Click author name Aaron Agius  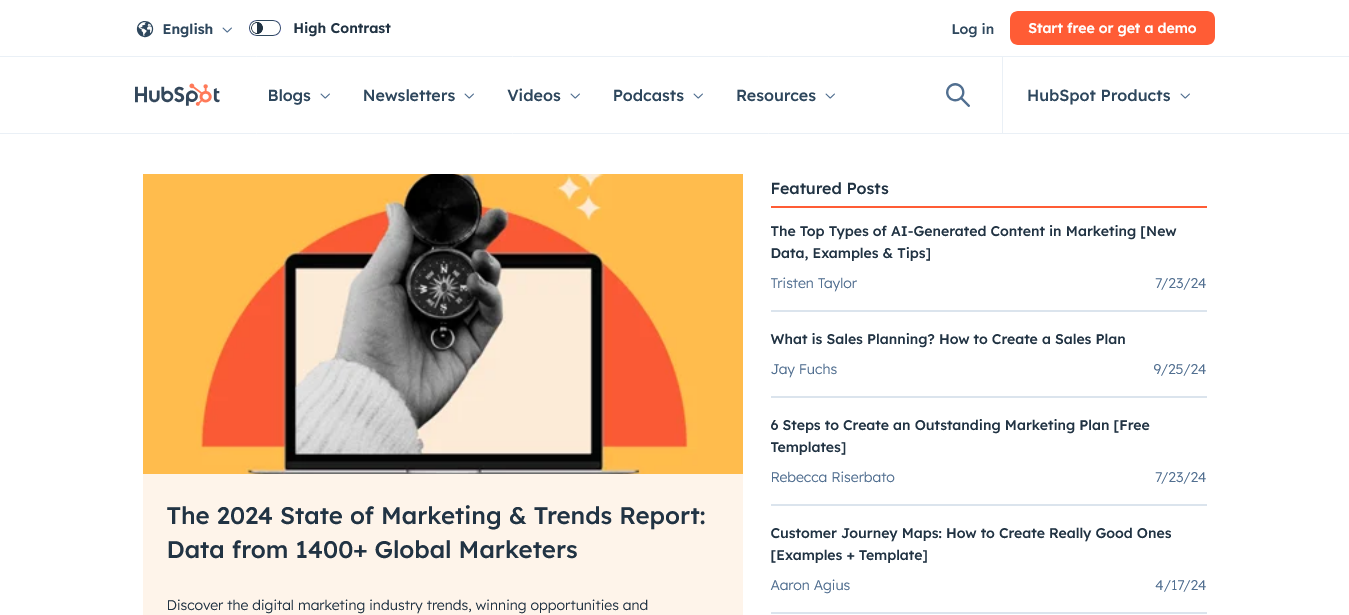click(810, 585)
